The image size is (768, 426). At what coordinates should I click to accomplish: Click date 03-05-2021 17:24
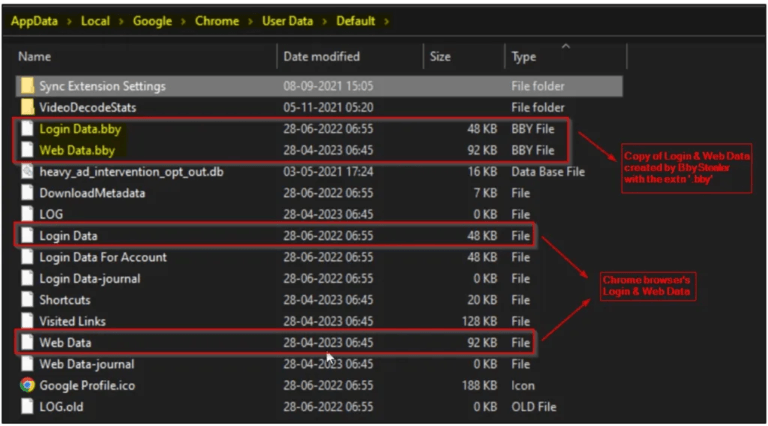tap(328, 172)
